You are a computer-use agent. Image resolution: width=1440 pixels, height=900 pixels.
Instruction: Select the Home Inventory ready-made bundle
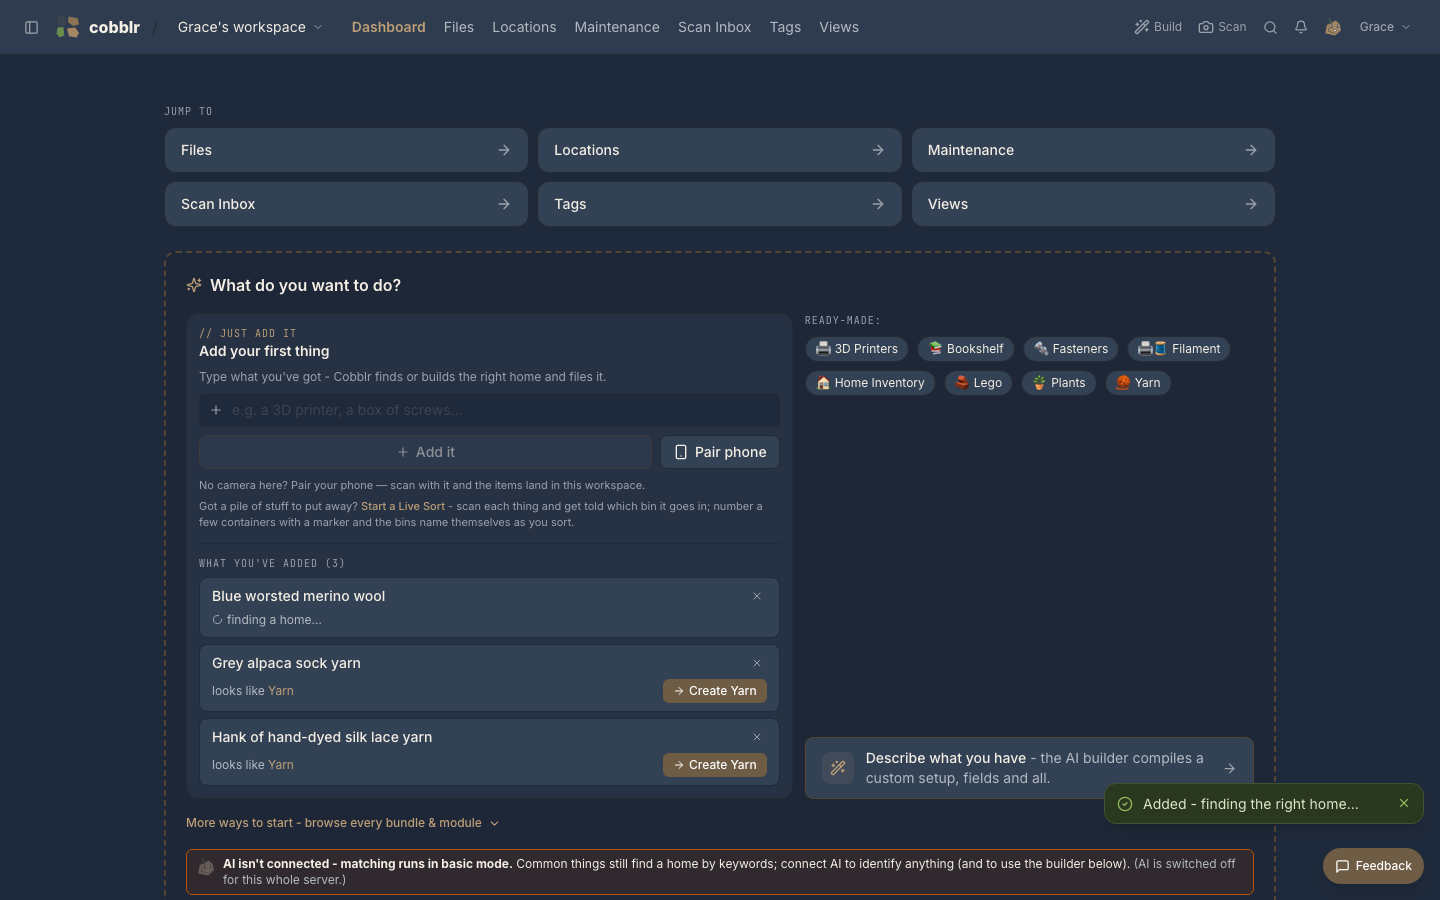click(x=870, y=383)
